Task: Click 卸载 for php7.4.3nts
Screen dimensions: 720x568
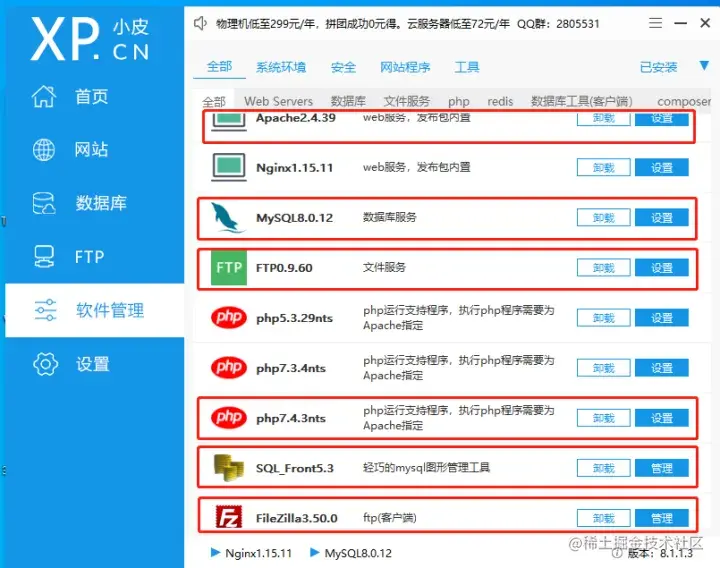Action: [x=603, y=418]
